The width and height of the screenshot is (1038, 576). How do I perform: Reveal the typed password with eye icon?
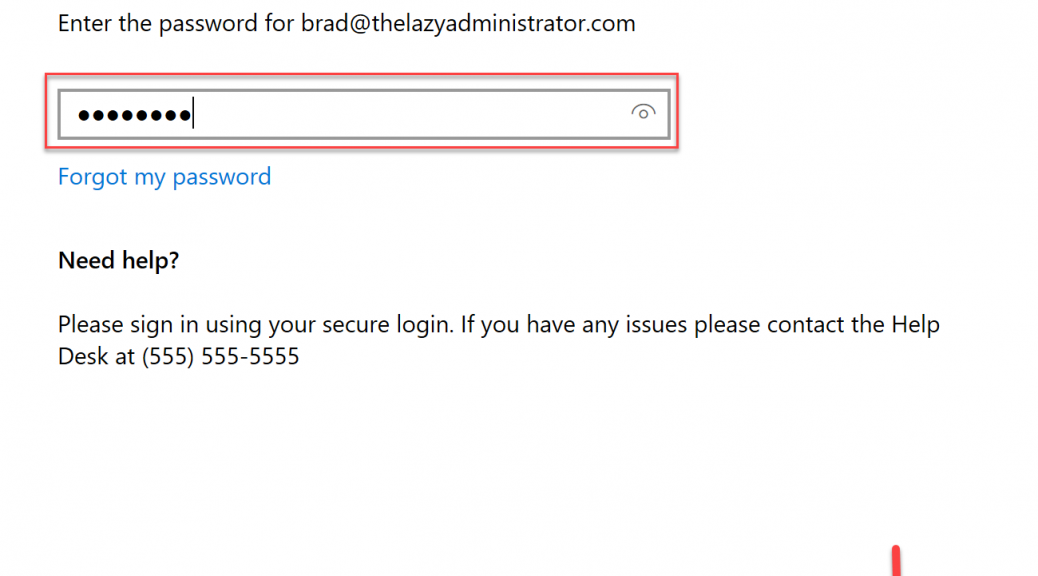pyautogui.click(x=643, y=113)
